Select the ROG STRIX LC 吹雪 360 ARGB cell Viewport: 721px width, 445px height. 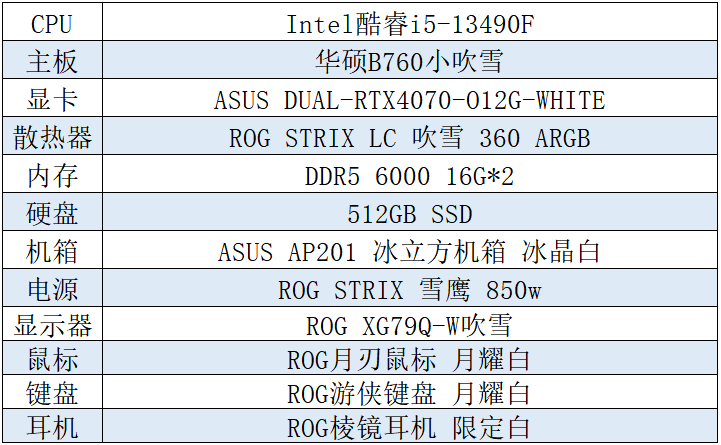409,138
